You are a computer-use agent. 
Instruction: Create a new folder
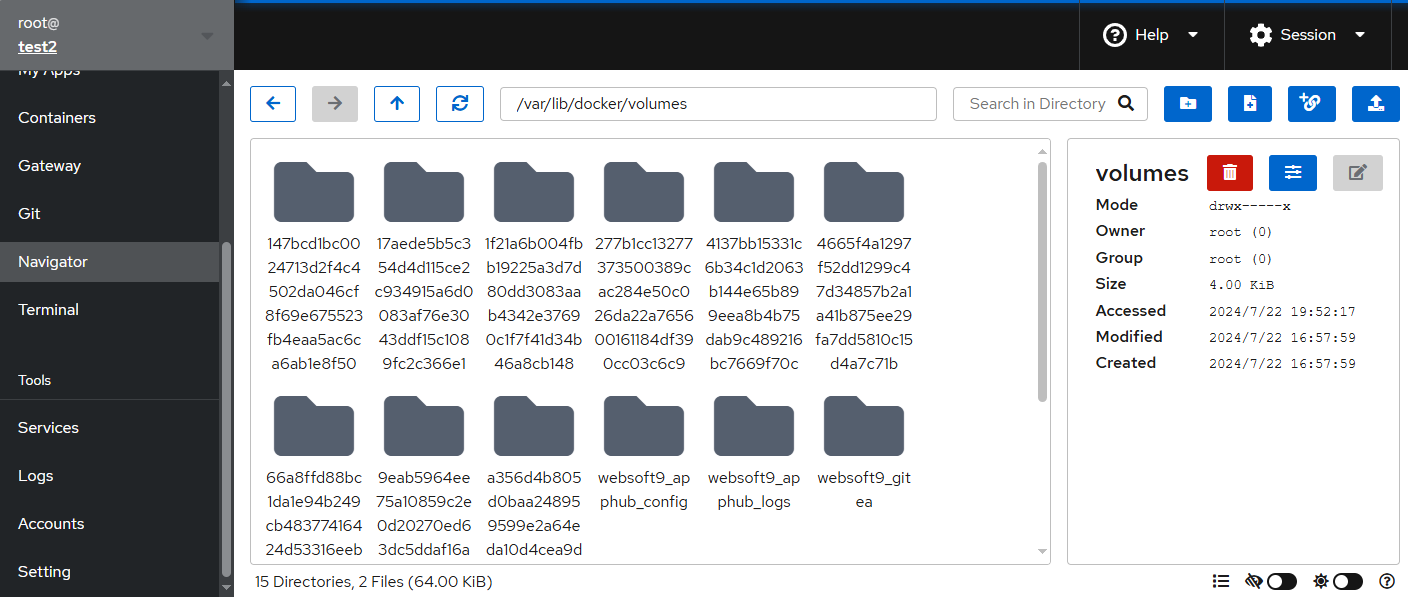pos(1188,104)
